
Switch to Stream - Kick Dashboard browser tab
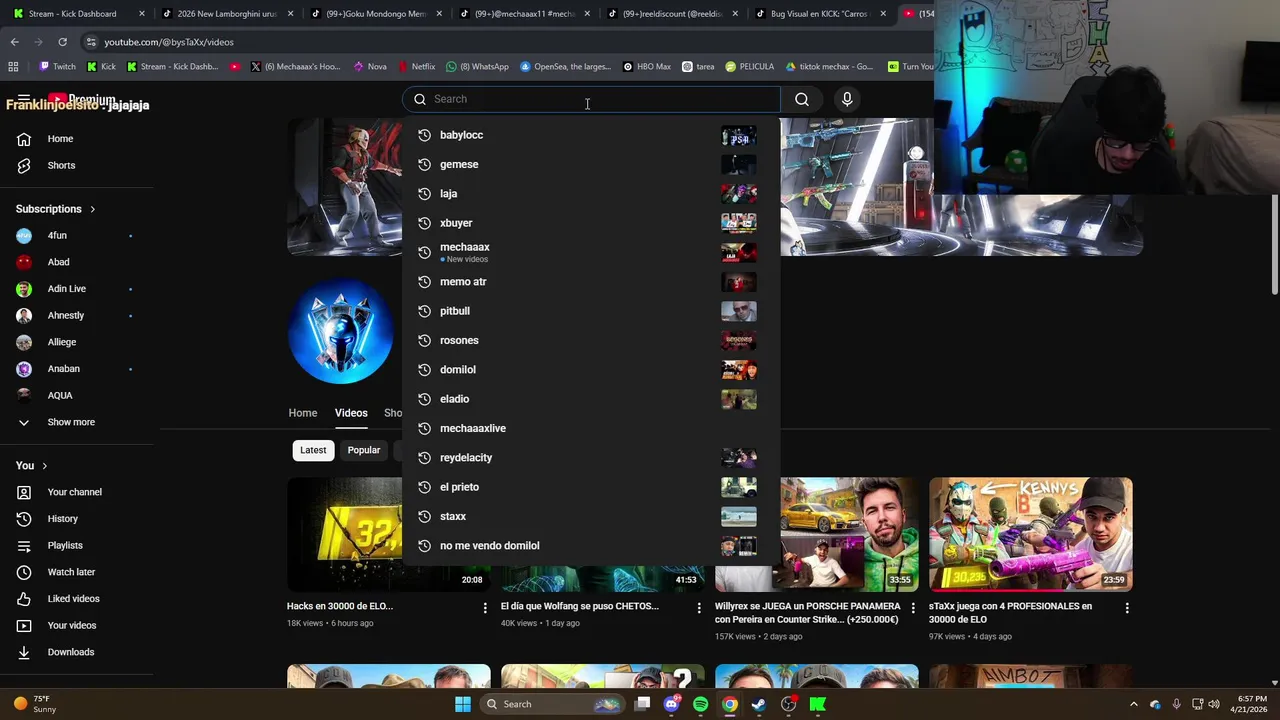78,14
